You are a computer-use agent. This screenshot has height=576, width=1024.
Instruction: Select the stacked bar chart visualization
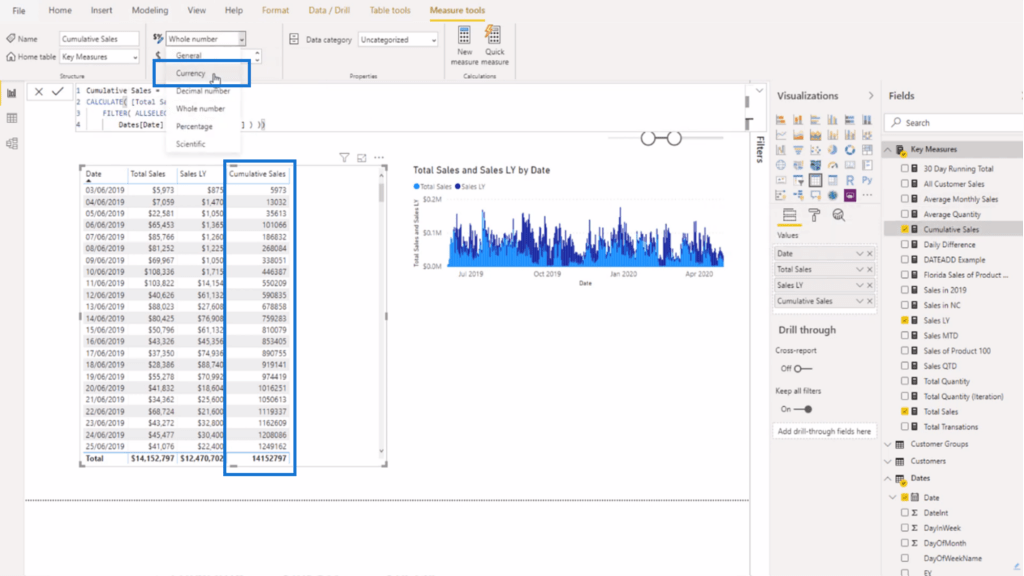(780, 120)
